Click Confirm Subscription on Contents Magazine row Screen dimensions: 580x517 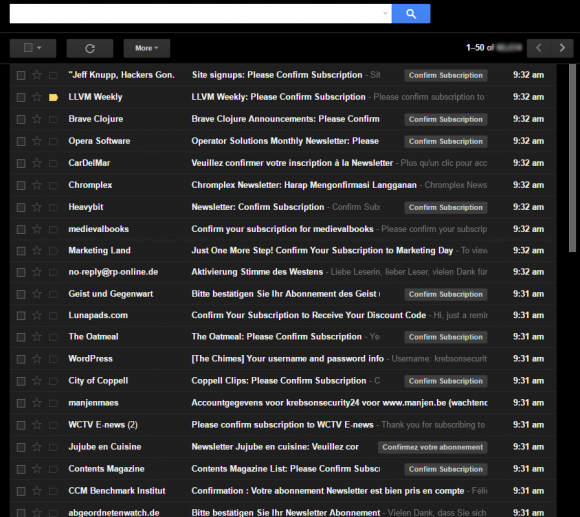click(x=446, y=469)
